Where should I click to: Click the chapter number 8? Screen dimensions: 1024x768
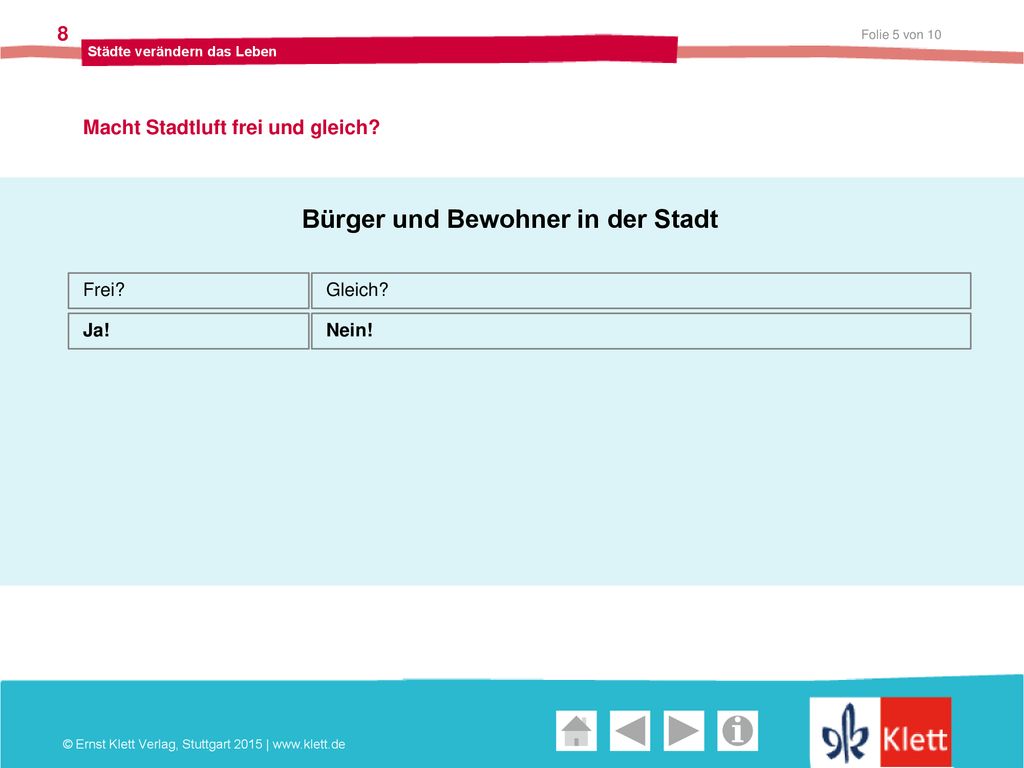point(63,33)
